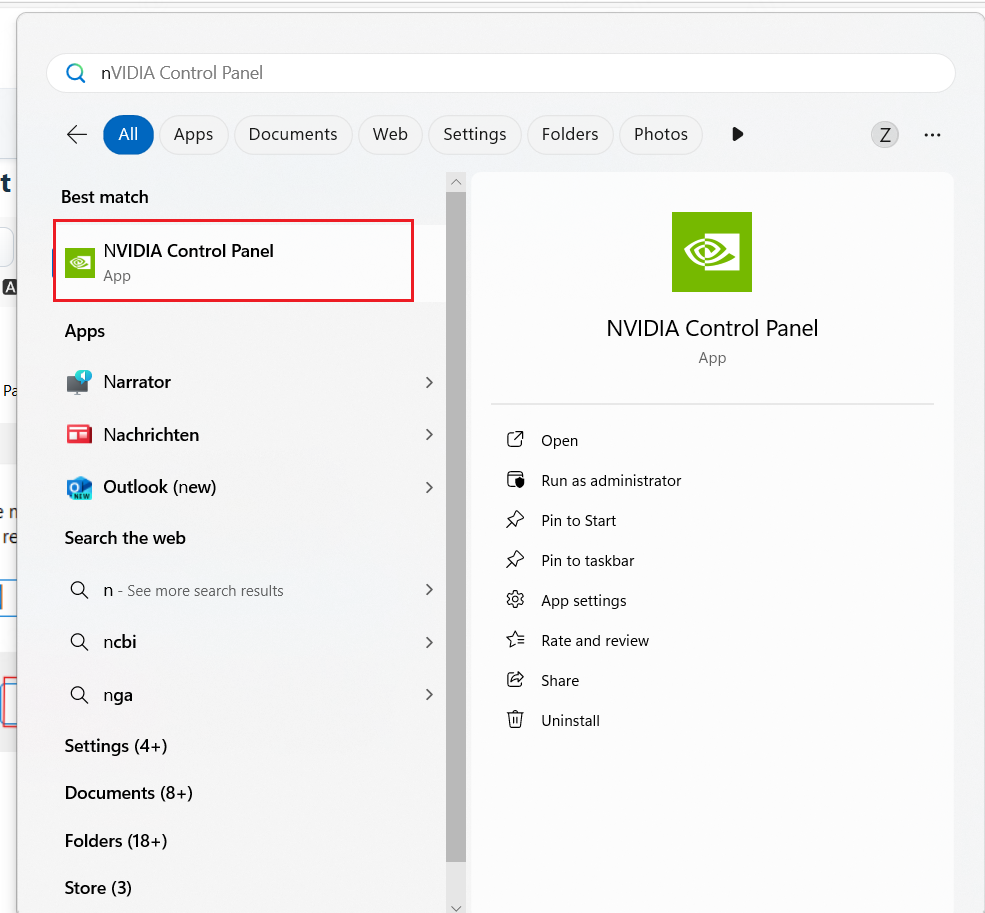Click the large NVIDIA logo in details pane
Viewport: 985px width, 913px height.
pos(711,251)
